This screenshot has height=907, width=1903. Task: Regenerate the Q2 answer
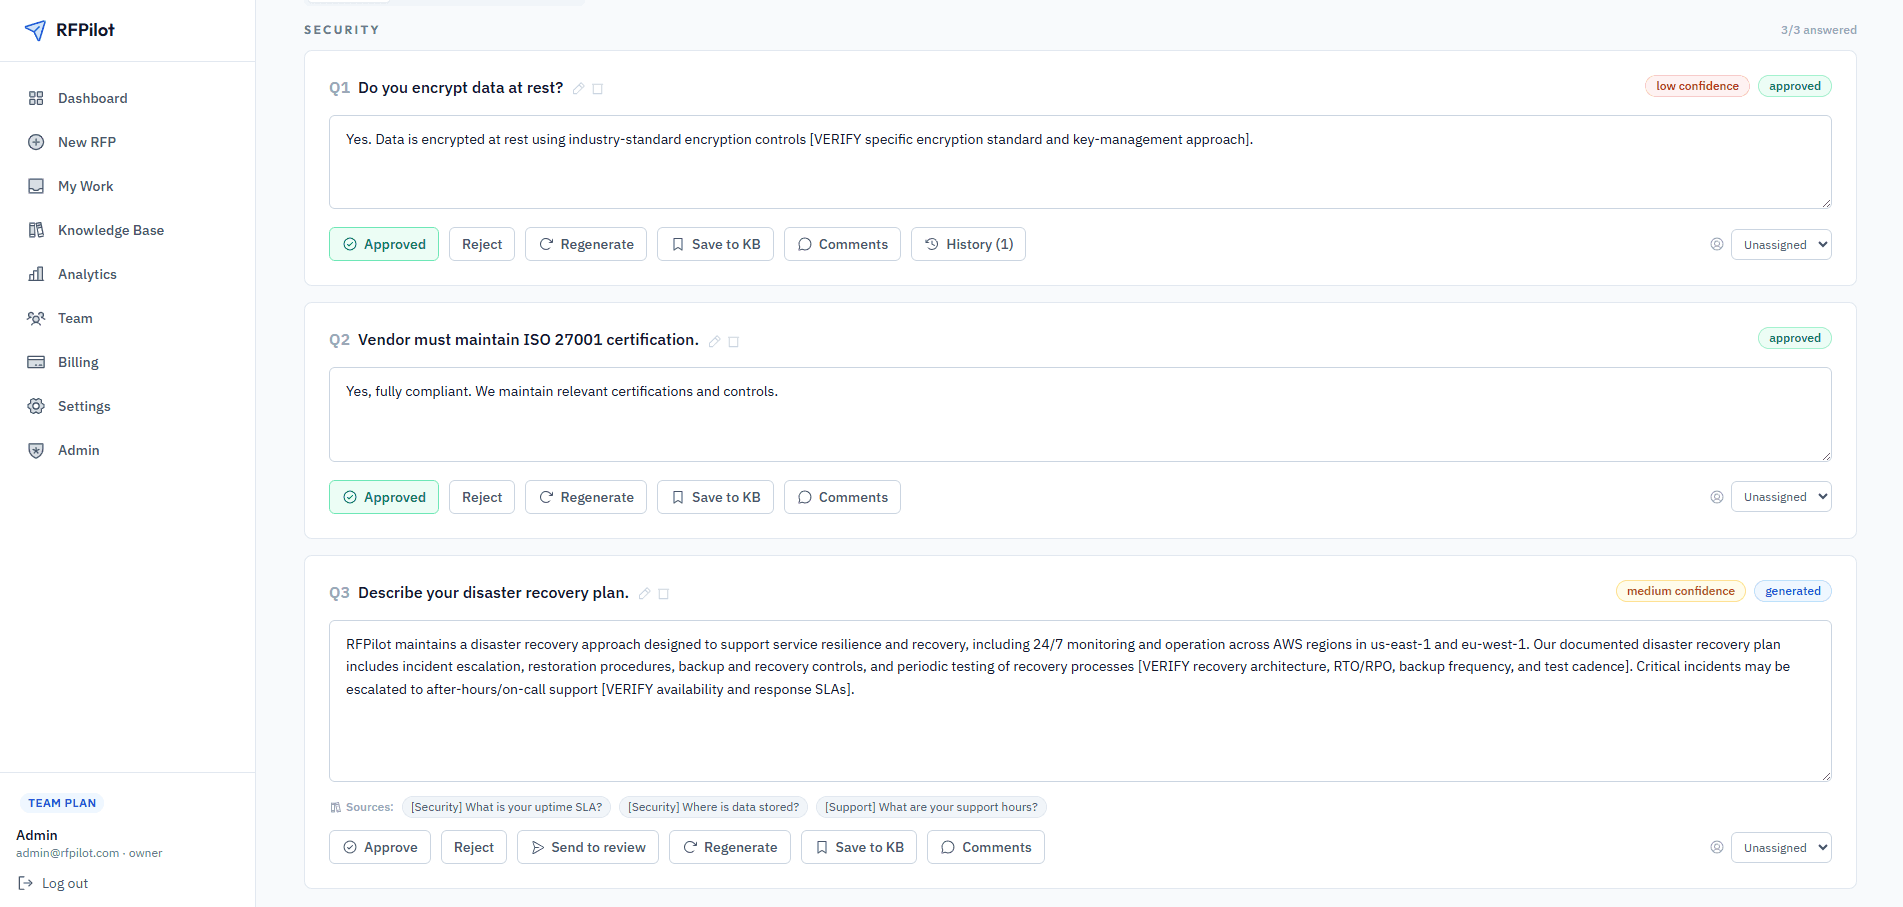point(586,497)
